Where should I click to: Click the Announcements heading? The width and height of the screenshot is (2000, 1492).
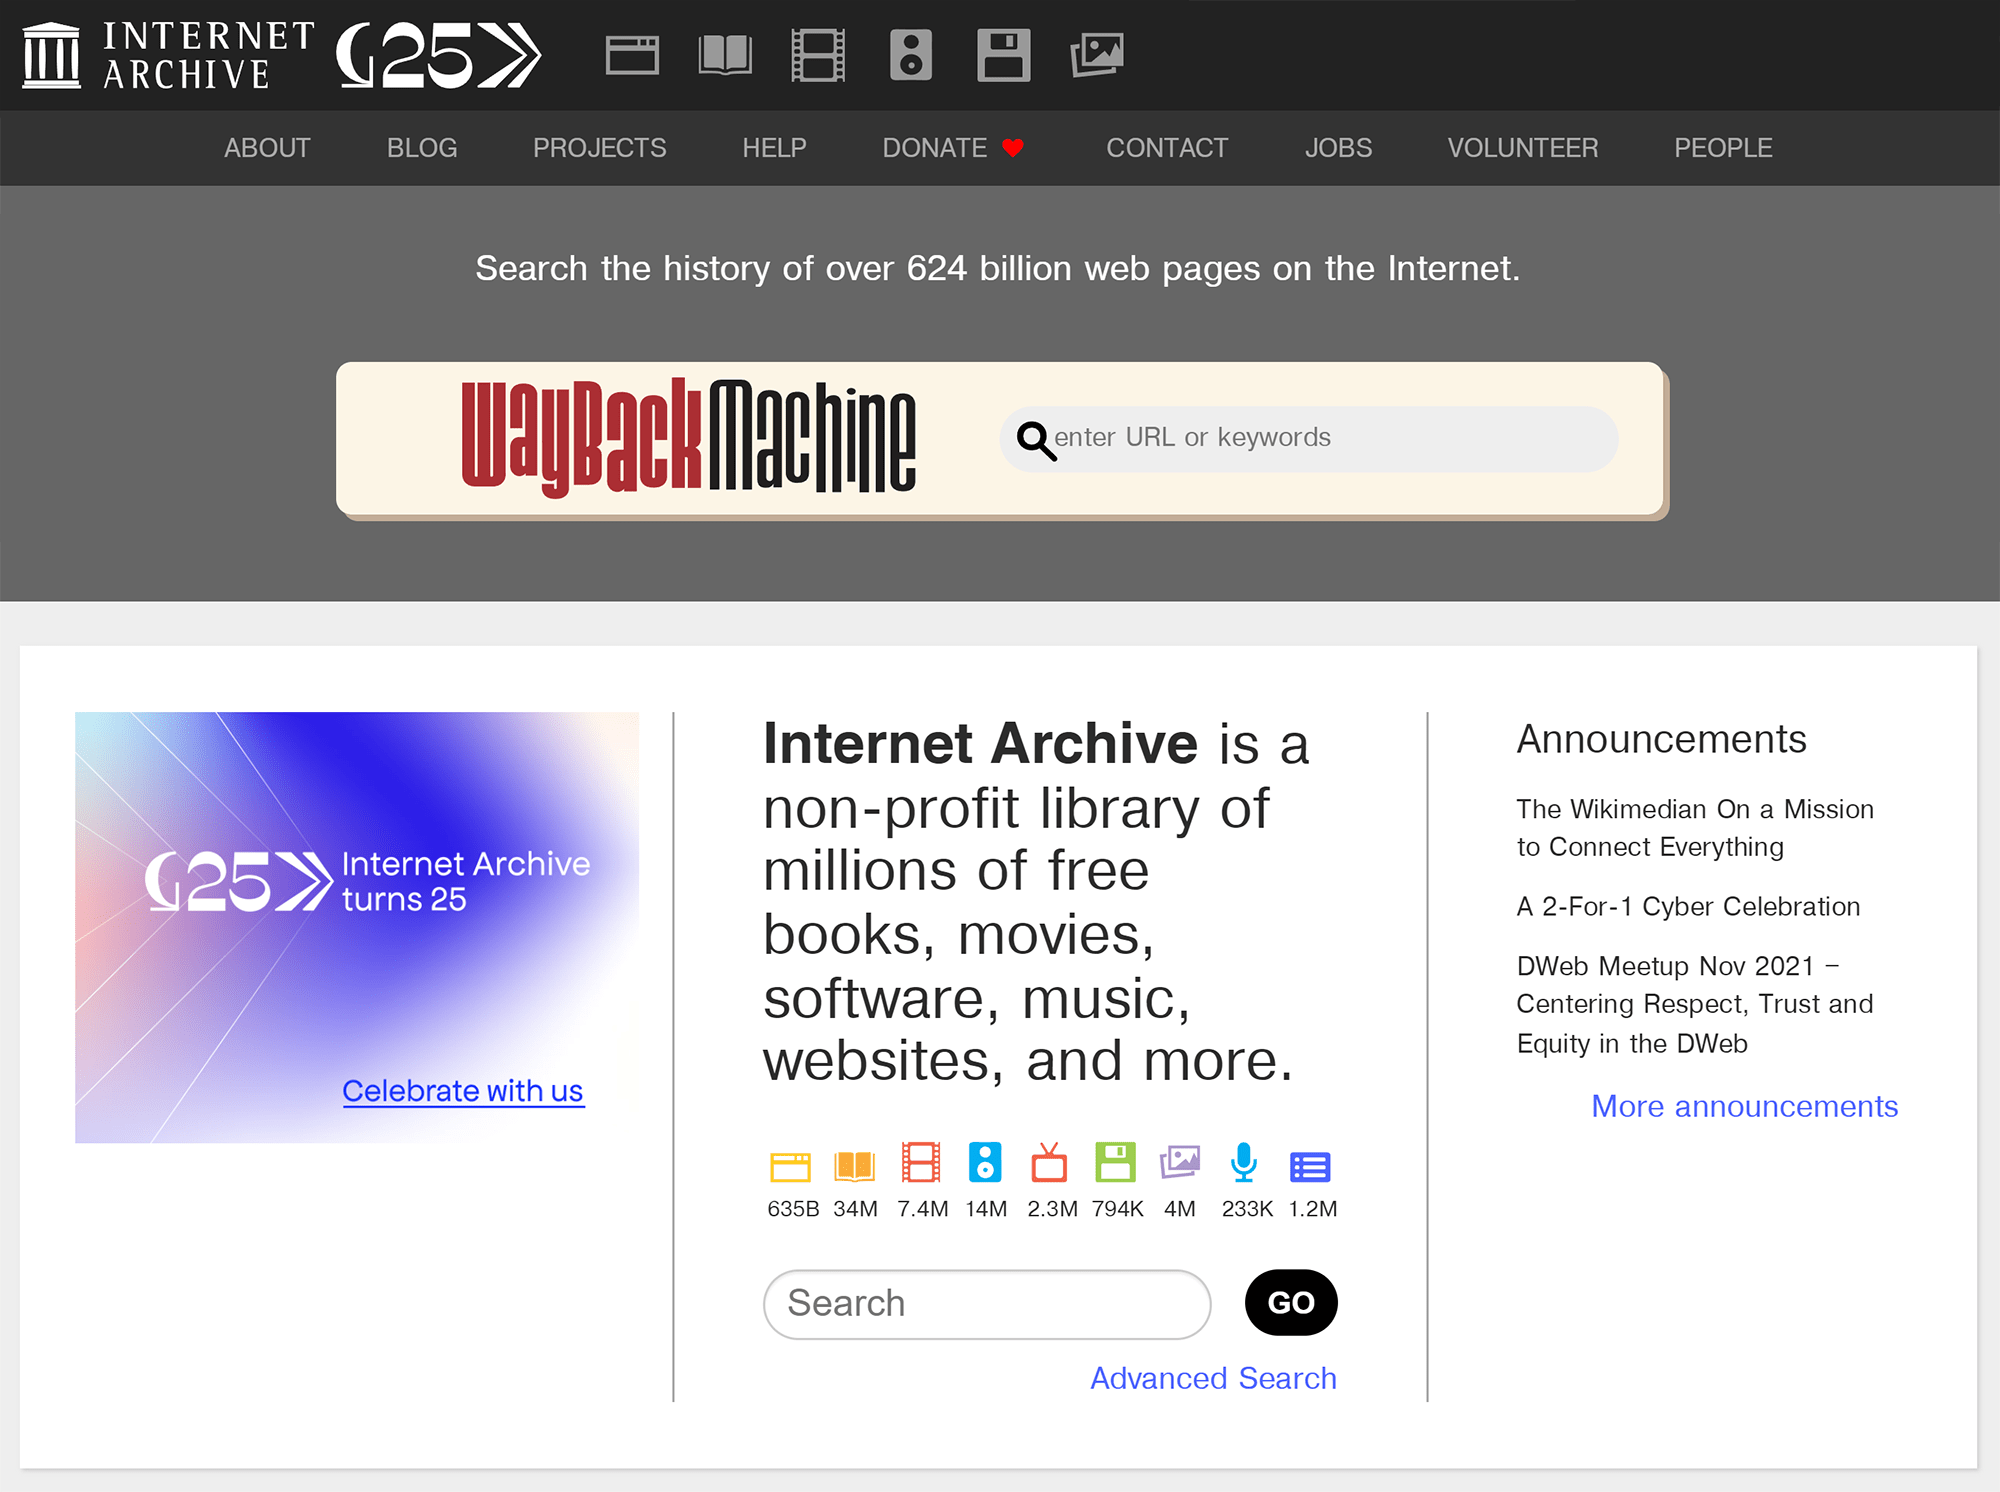tap(1661, 739)
